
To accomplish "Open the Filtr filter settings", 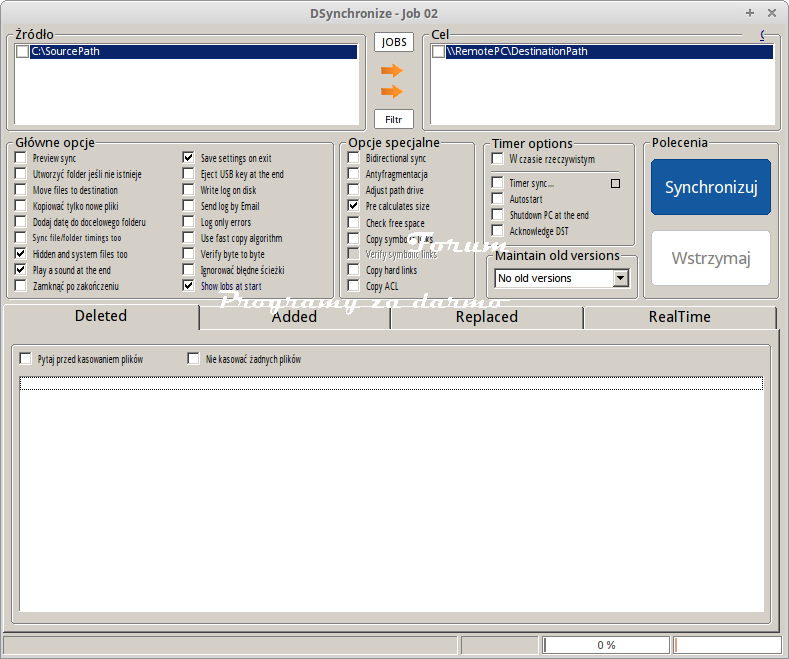I will (x=394, y=119).
